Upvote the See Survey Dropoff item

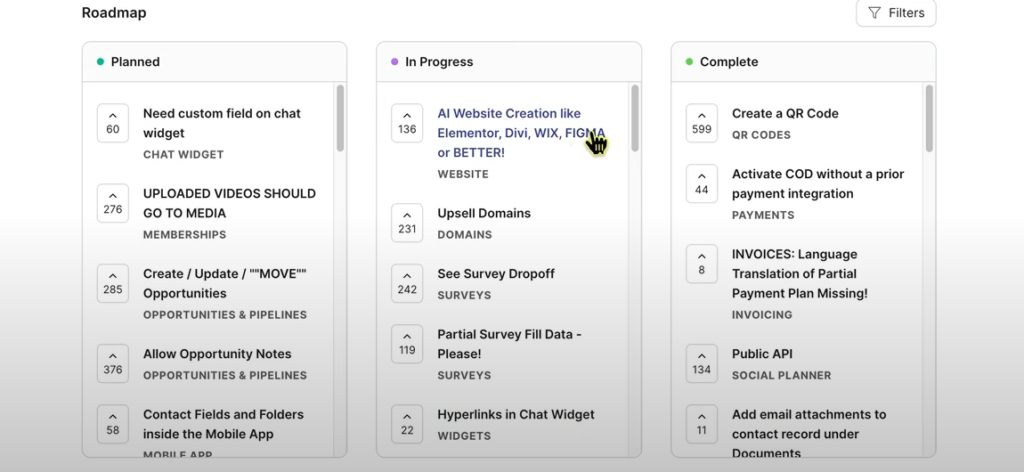click(407, 283)
